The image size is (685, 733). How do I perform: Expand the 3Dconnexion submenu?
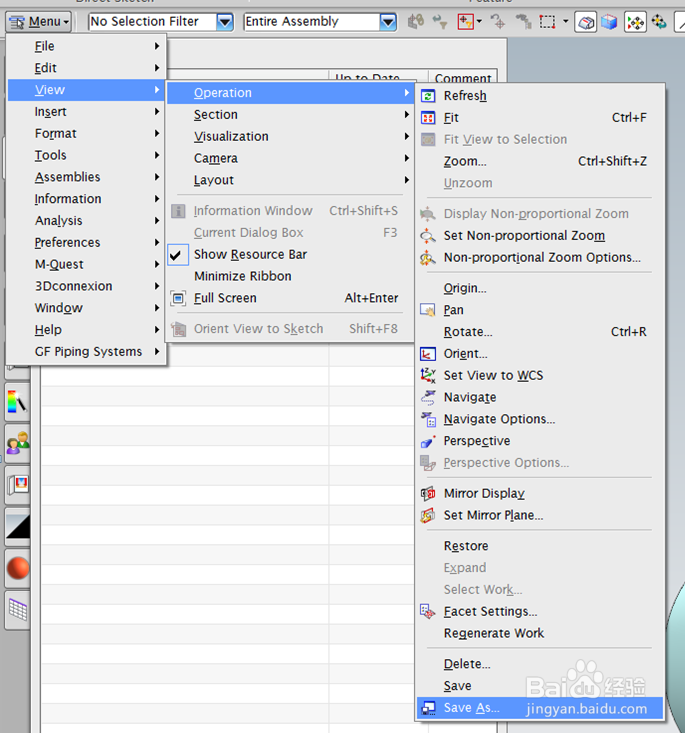point(87,286)
